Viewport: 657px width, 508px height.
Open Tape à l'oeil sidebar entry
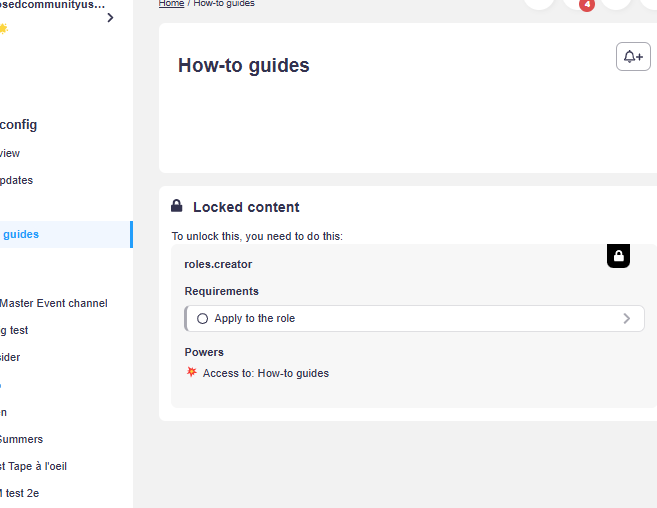pyautogui.click(x=34, y=466)
